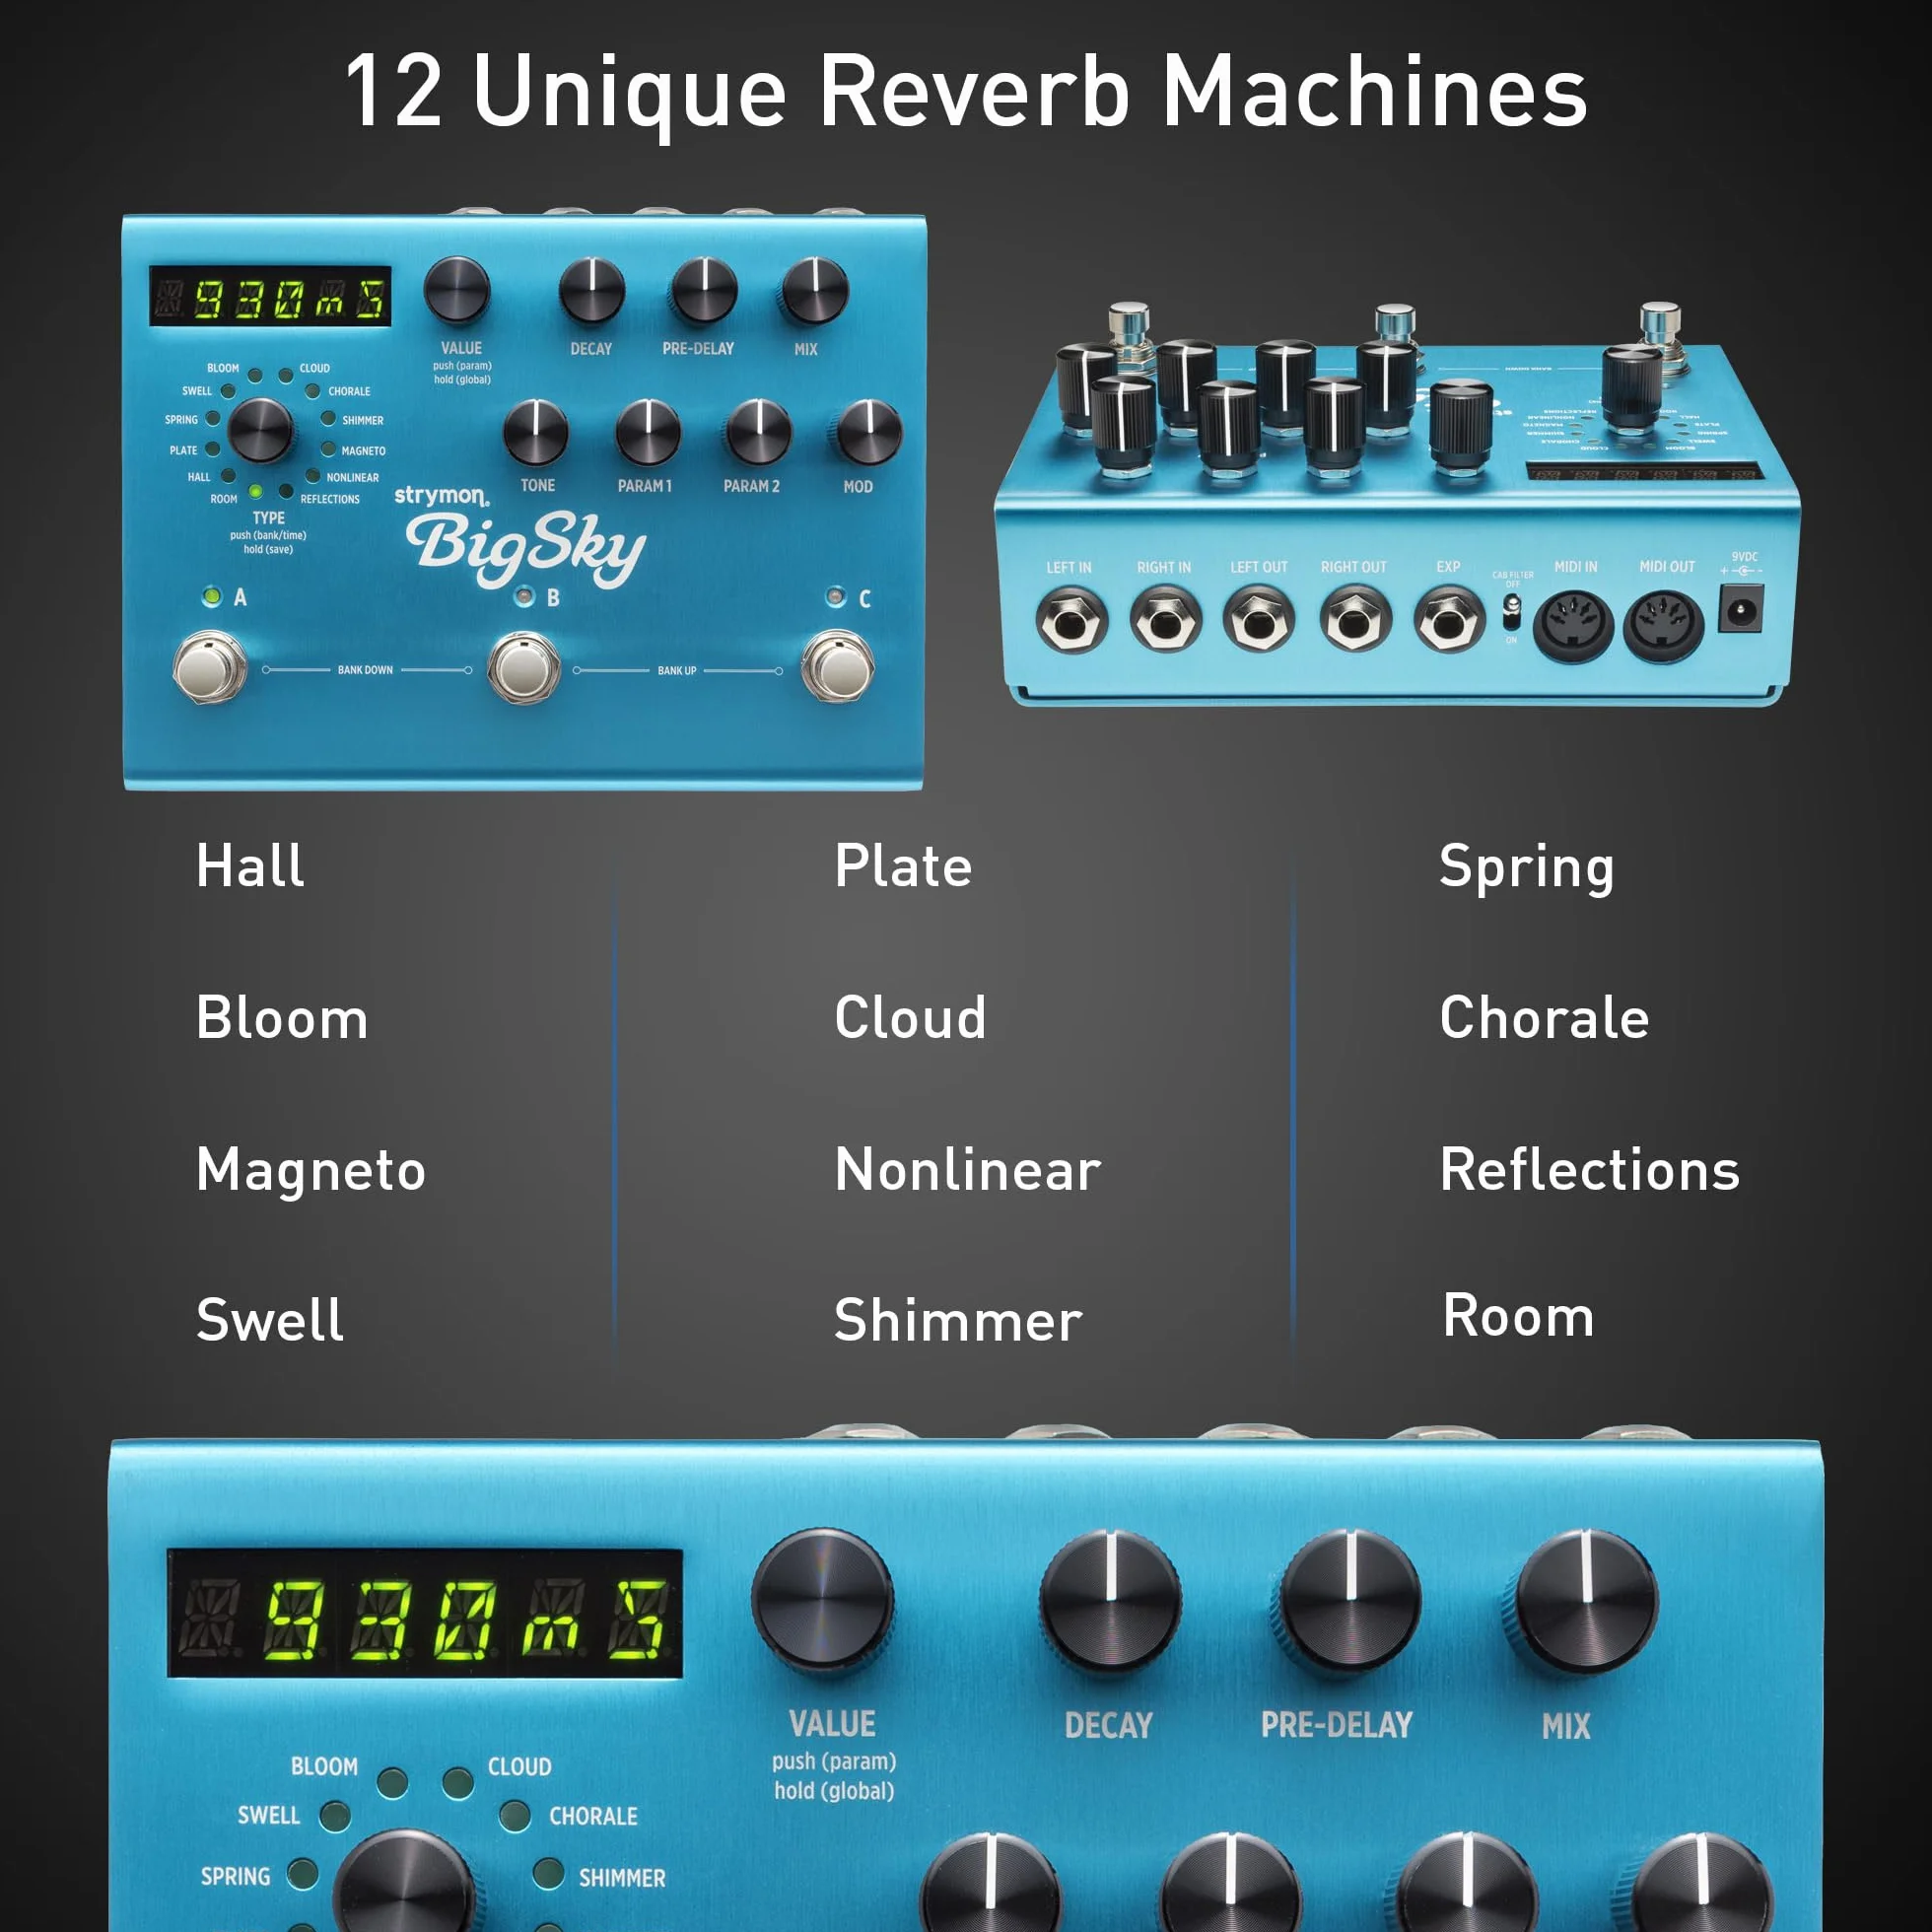The image size is (1932, 1932).
Task: Click the BANK UP label between footswitches
Action: click(x=677, y=671)
